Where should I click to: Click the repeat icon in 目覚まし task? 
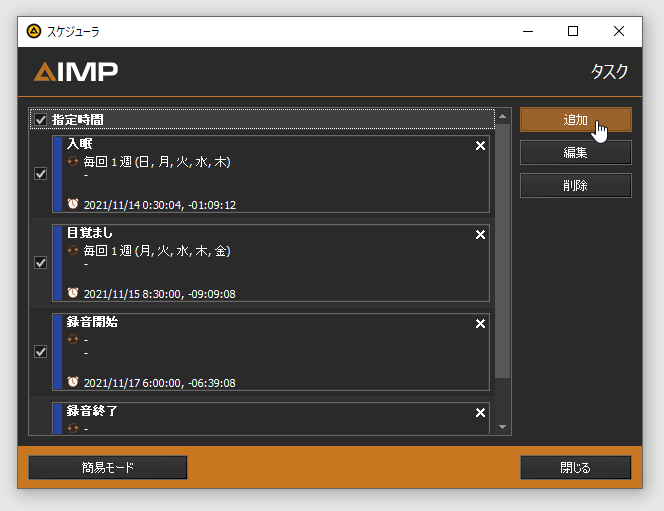pyautogui.click(x=73, y=250)
